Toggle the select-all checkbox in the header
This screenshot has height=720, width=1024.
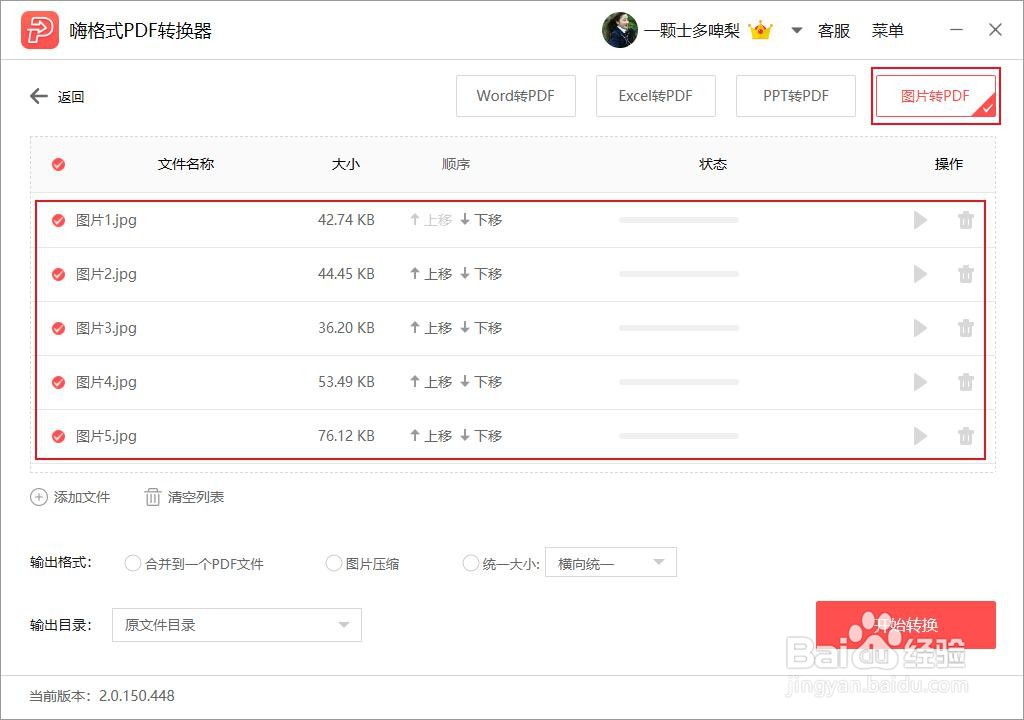point(57,163)
